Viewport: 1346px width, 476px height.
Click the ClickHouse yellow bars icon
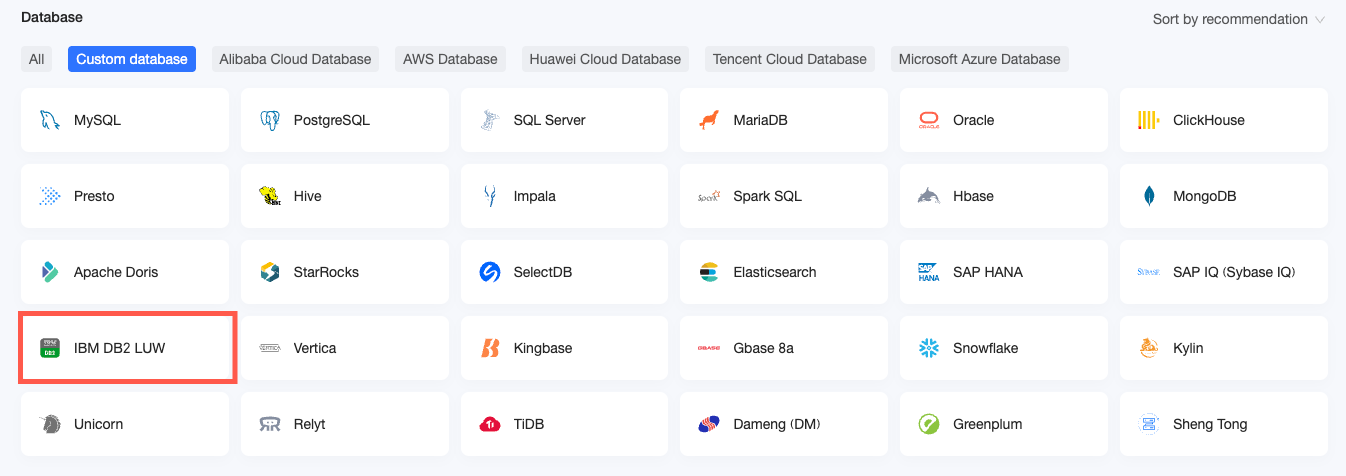1148,120
